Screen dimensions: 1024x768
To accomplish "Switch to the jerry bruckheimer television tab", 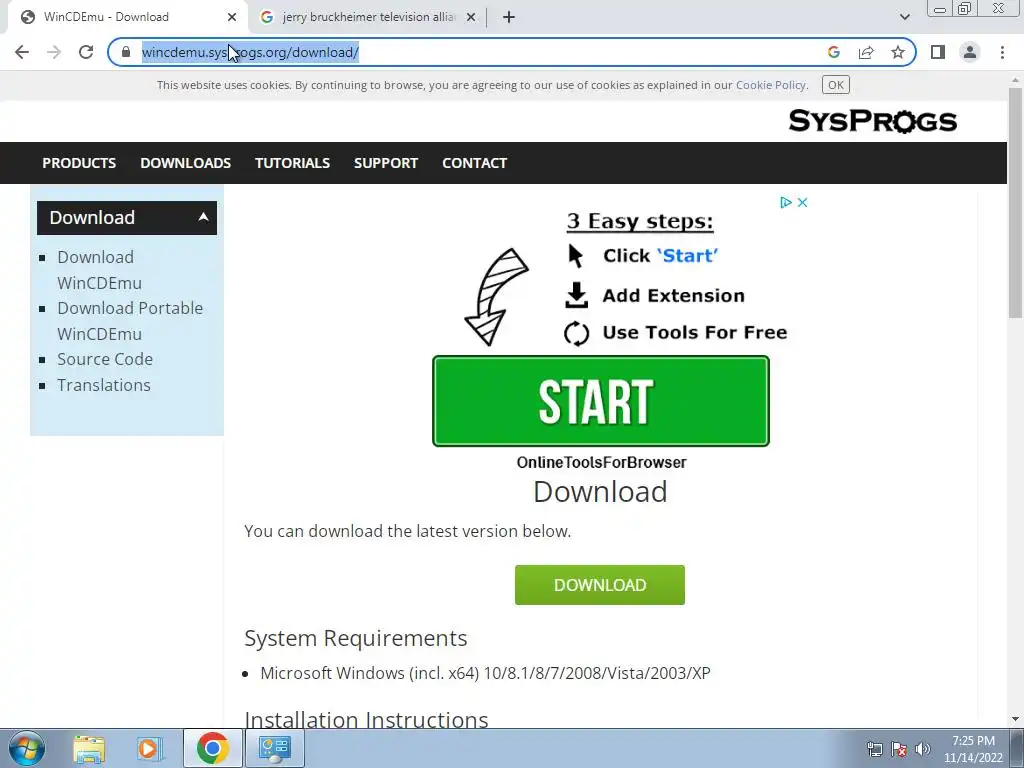I will tap(370, 17).
